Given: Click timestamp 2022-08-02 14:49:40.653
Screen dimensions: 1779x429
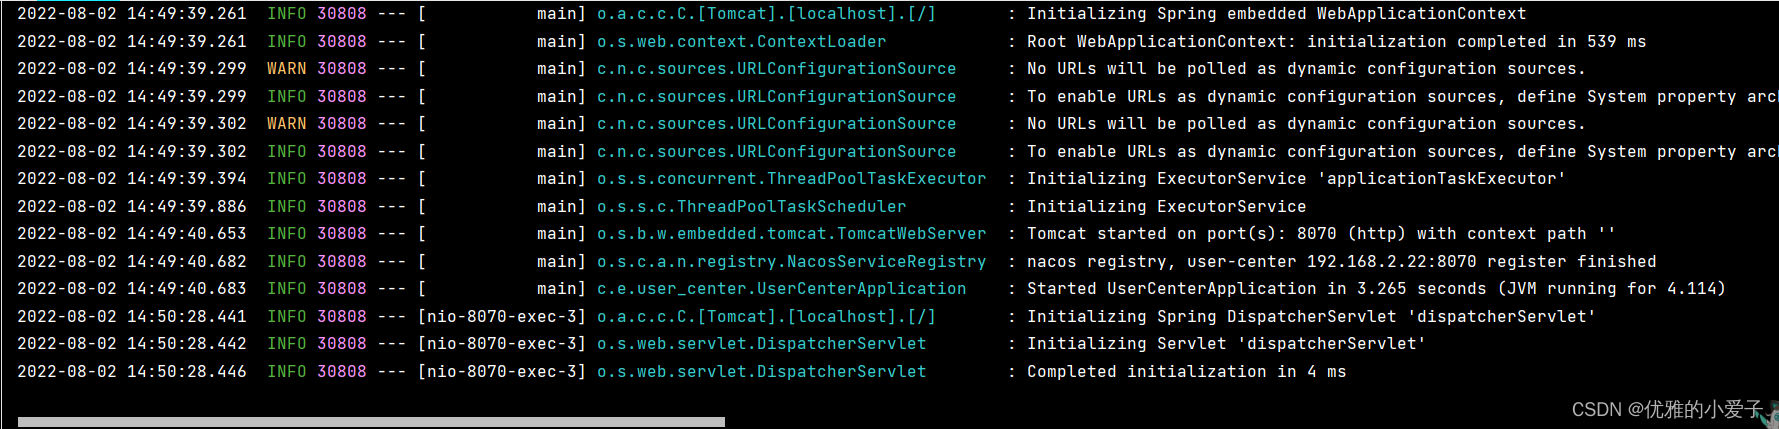Looking at the screenshot, I should point(132,234).
